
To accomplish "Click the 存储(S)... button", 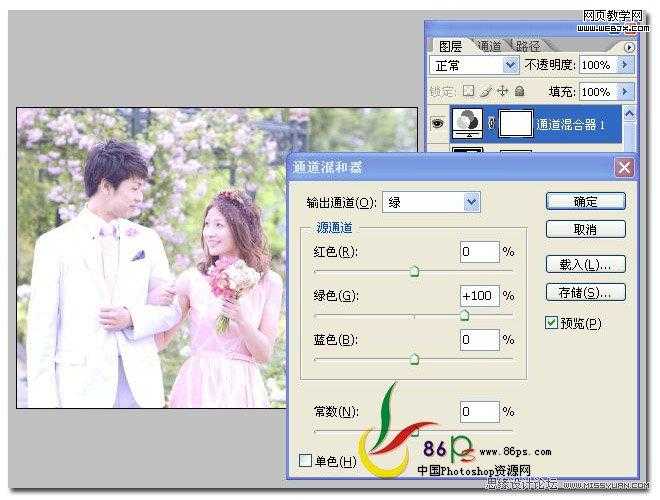I will click(585, 292).
